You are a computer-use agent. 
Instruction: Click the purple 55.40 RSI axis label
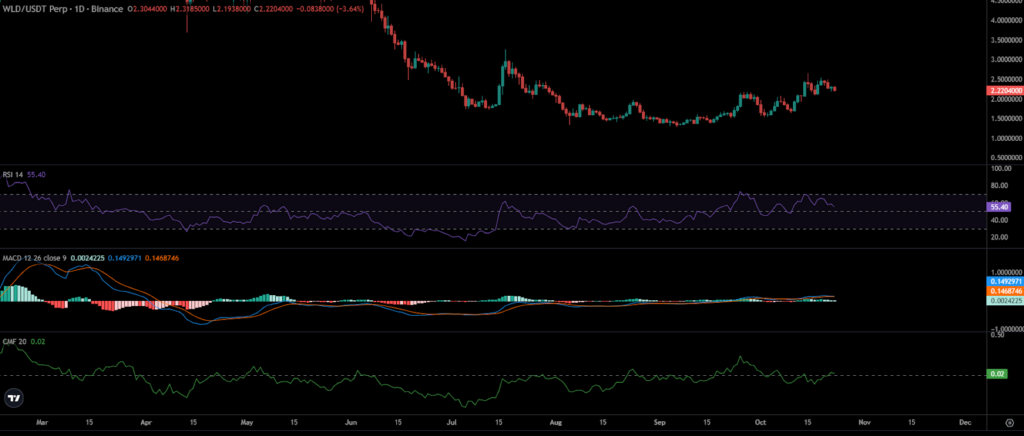1000,207
